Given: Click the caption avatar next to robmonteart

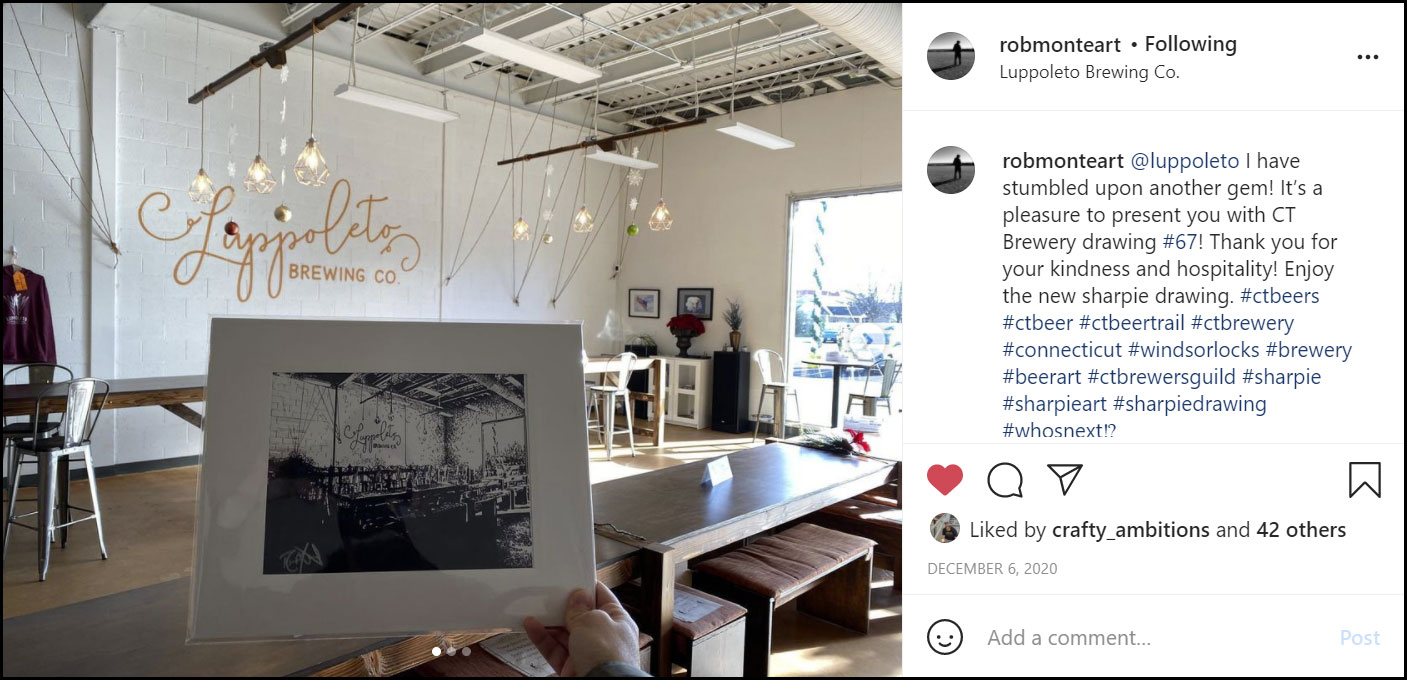Looking at the screenshot, I should tap(951, 170).
